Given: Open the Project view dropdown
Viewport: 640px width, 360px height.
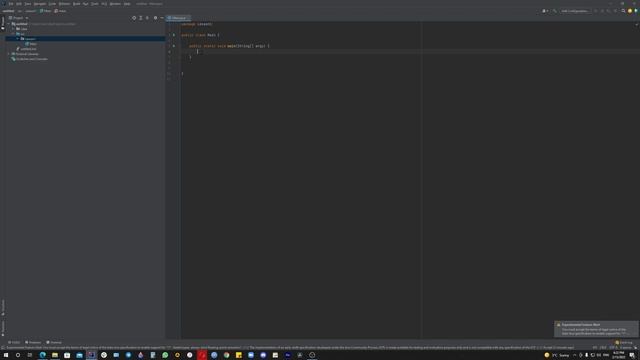Looking at the screenshot, I should (x=18, y=18).
